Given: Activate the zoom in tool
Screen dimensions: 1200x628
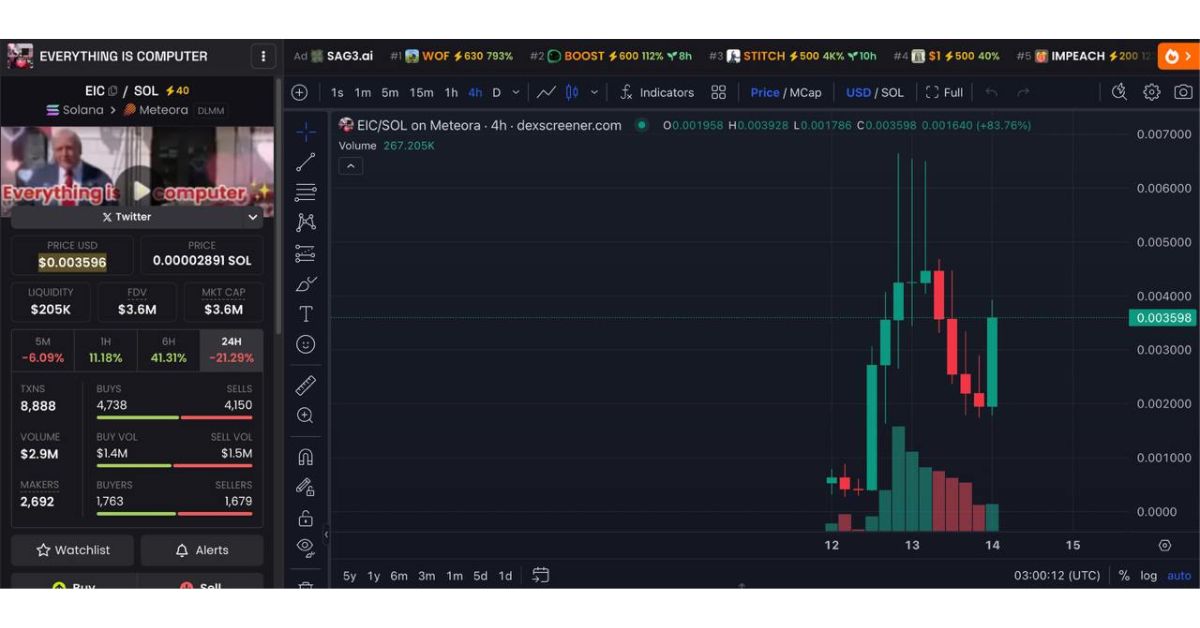Looking at the screenshot, I should tap(306, 415).
